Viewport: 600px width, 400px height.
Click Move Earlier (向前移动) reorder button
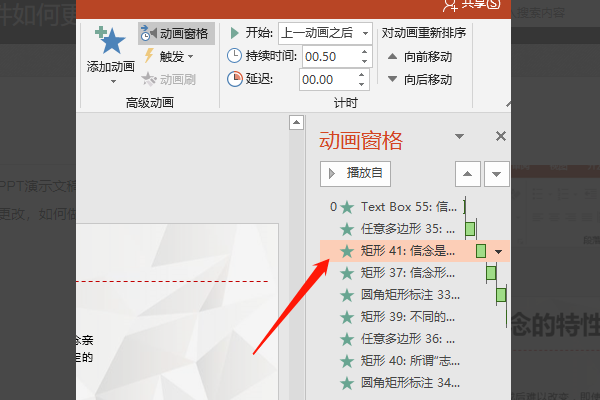pos(418,57)
